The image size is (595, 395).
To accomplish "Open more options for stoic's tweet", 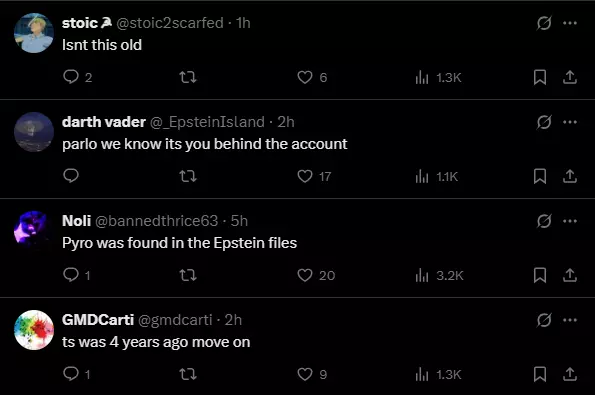I will pyautogui.click(x=570, y=23).
